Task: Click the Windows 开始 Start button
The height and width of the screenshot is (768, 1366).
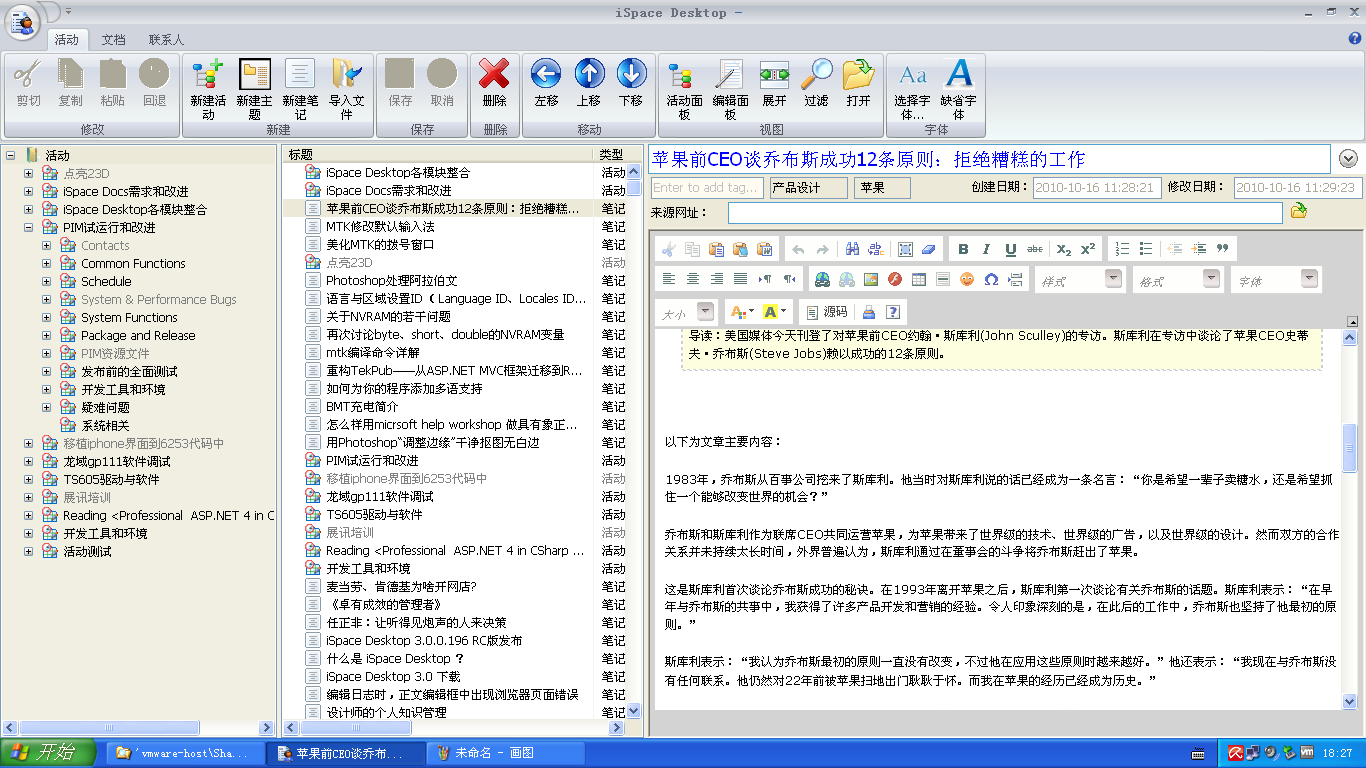Action: coord(49,753)
